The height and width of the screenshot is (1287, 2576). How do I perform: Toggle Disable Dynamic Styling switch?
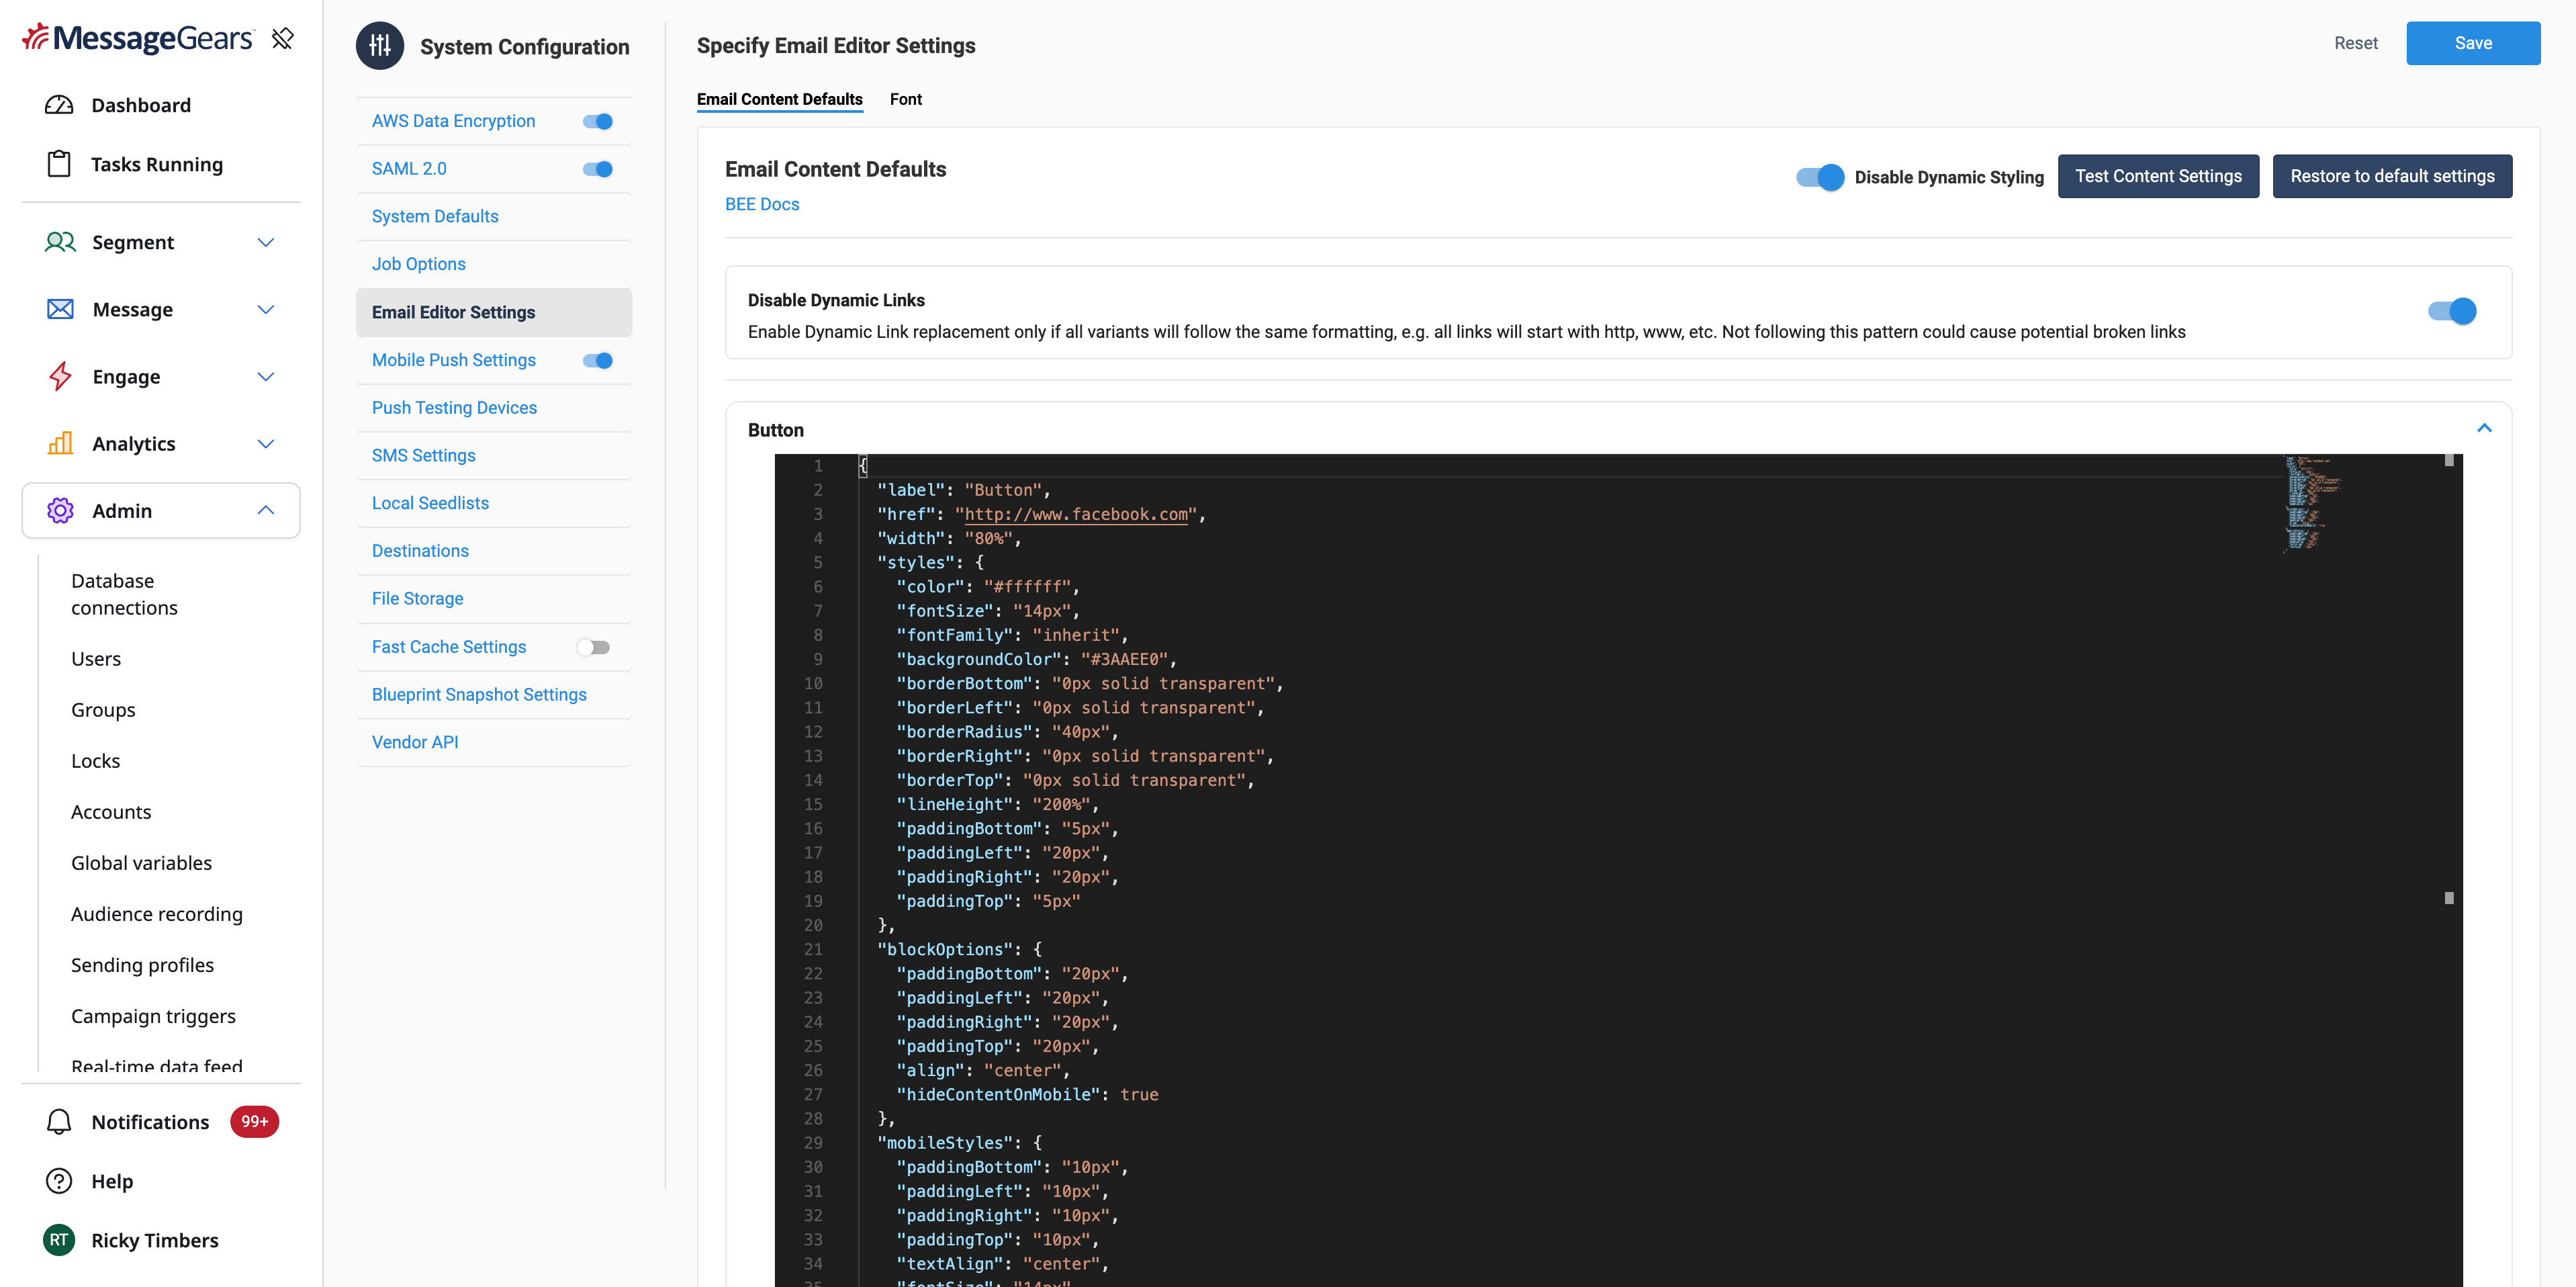click(x=1820, y=177)
